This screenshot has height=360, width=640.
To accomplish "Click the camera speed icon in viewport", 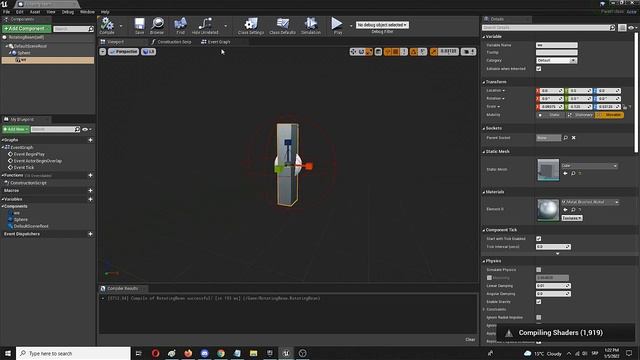I will 468,52.
